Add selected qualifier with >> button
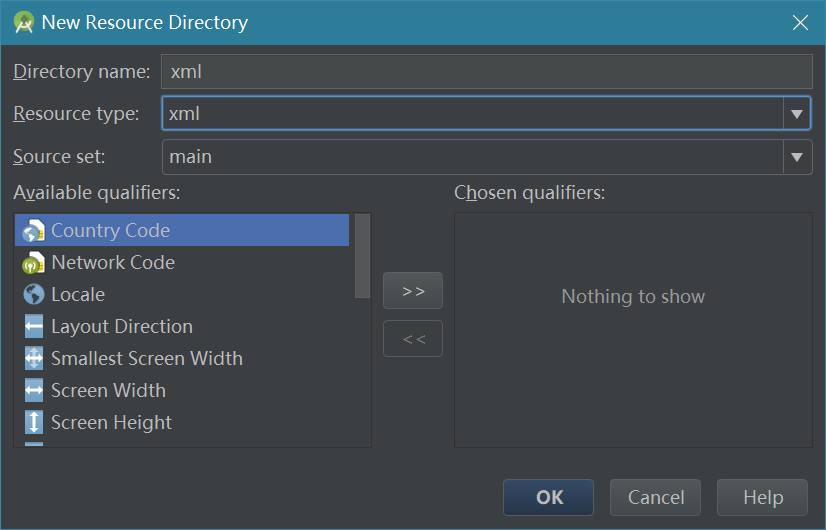826x530 pixels. [x=413, y=291]
